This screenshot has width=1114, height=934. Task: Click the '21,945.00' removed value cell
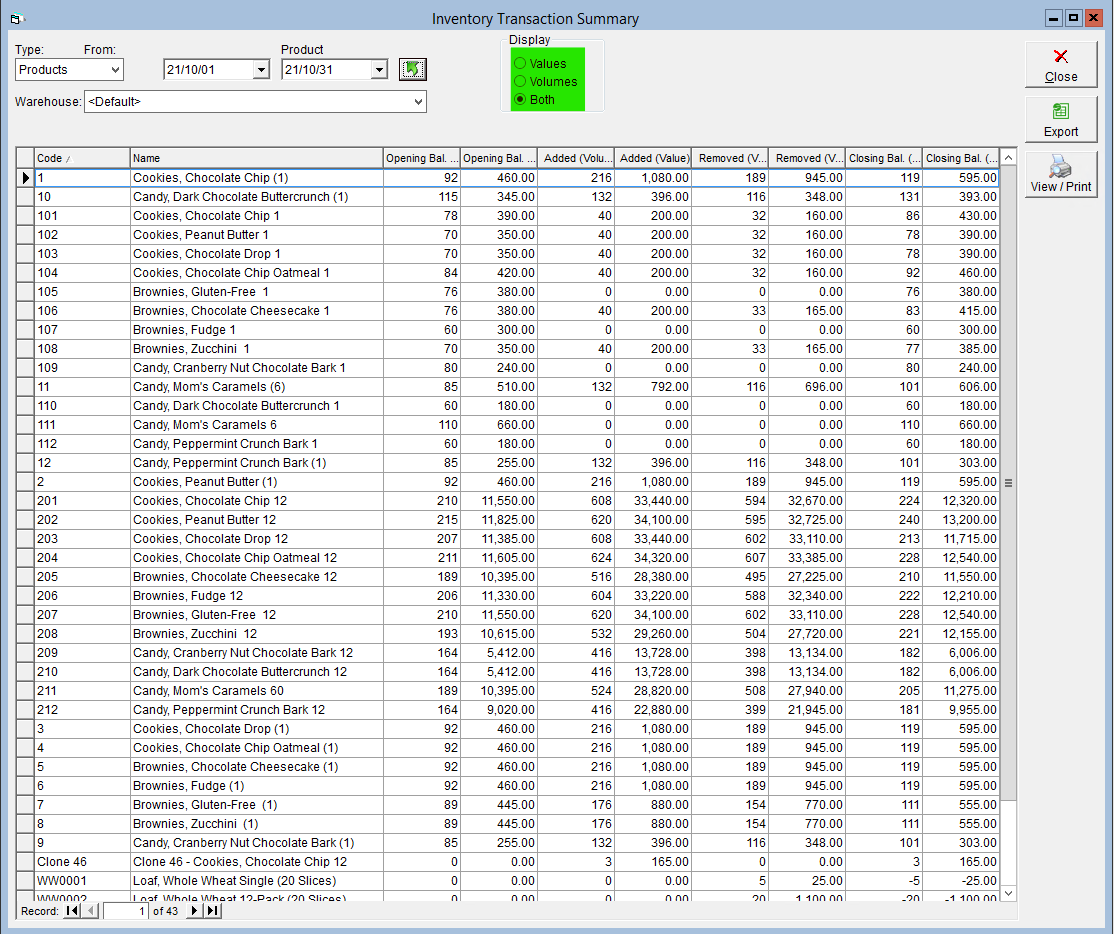807,710
